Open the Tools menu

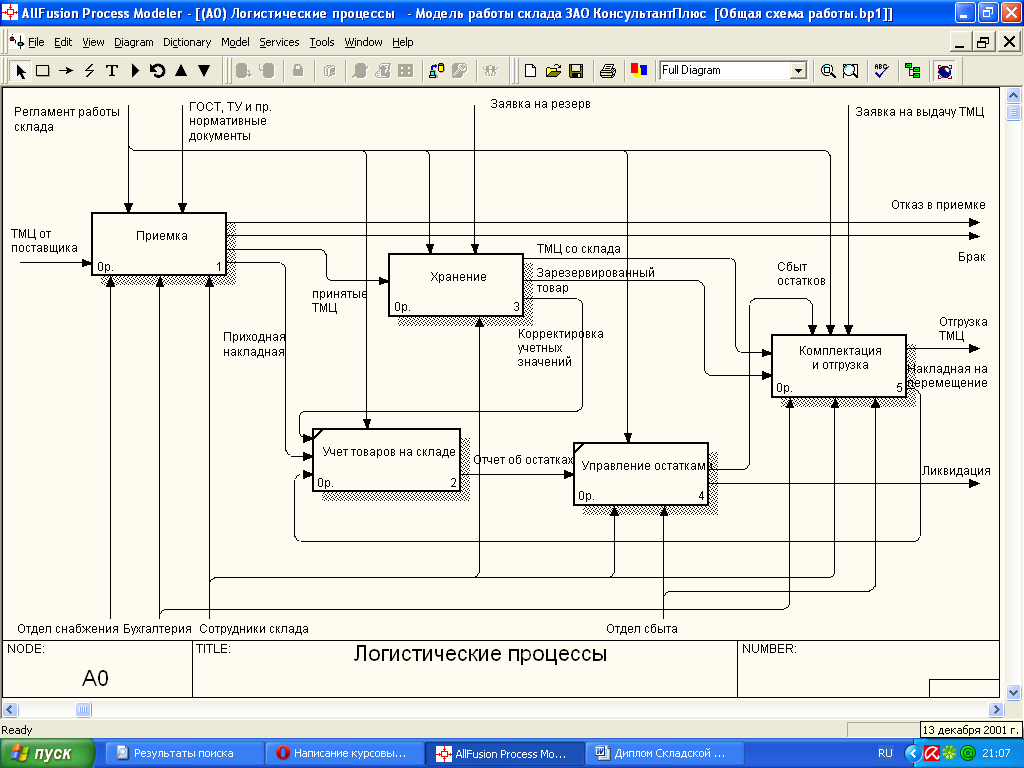click(x=321, y=42)
